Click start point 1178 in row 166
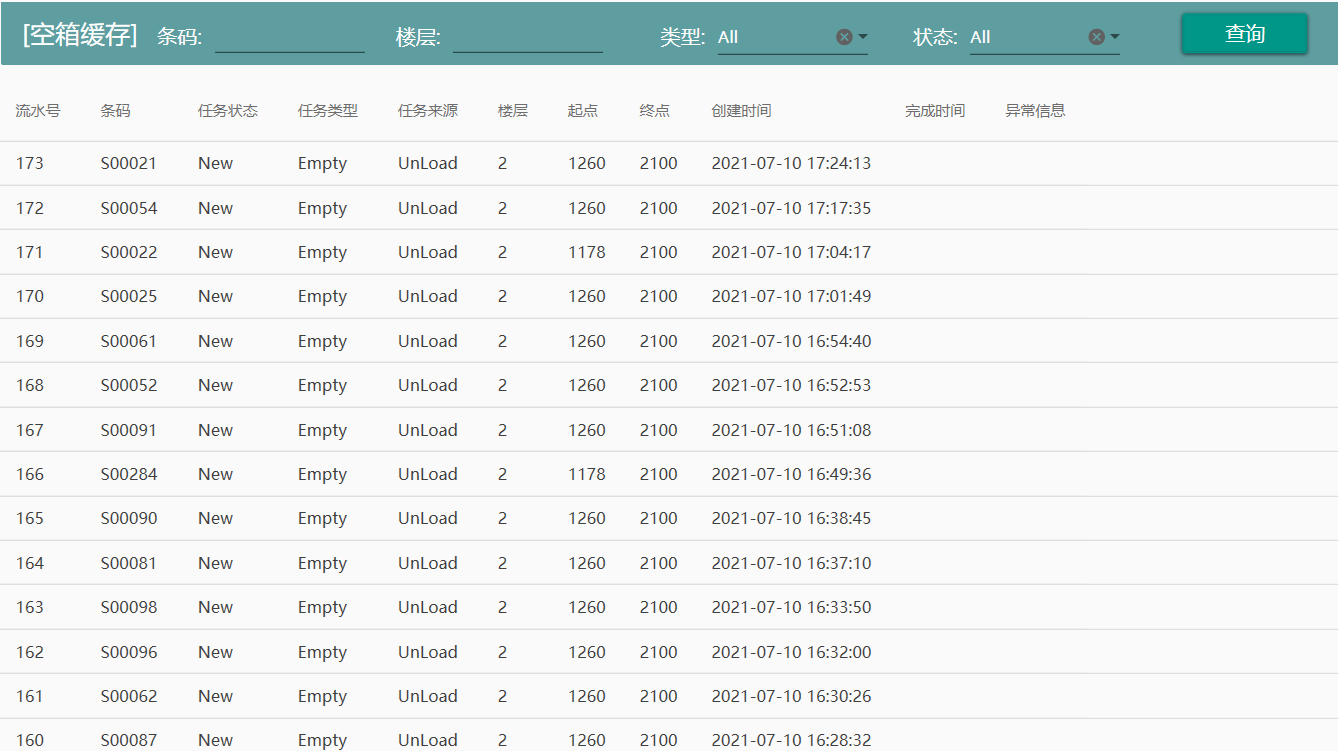 click(x=587, y=474)
